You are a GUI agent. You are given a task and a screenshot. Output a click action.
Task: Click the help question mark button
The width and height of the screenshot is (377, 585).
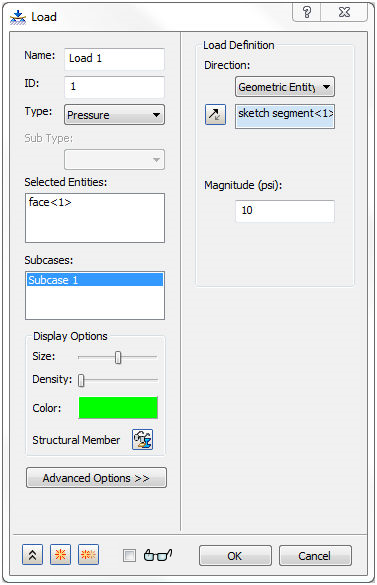coord(307,12)
